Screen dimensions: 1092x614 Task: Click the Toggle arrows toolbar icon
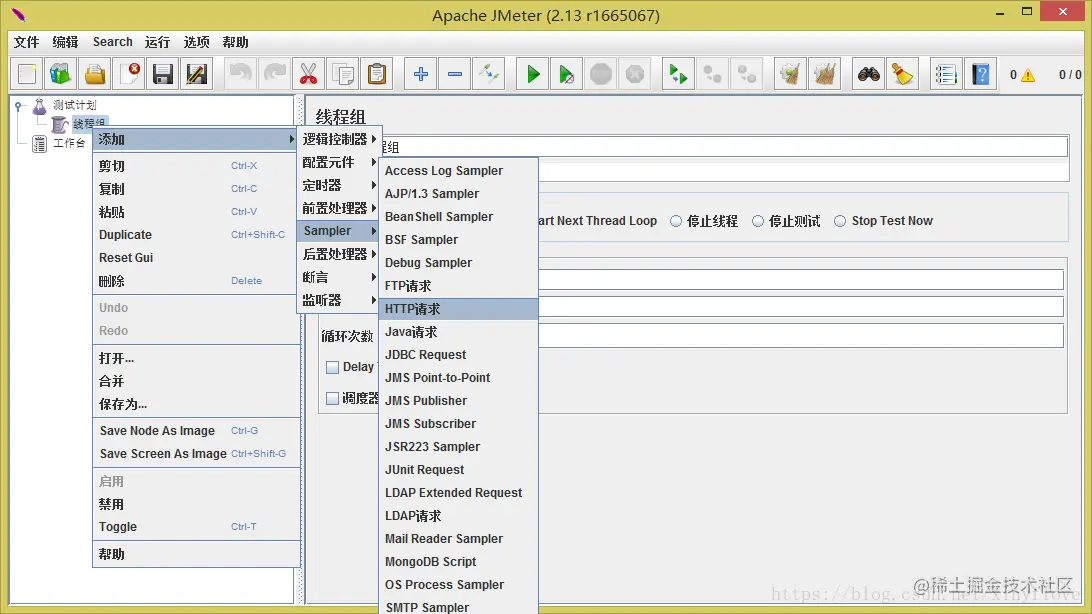point(489,74)
